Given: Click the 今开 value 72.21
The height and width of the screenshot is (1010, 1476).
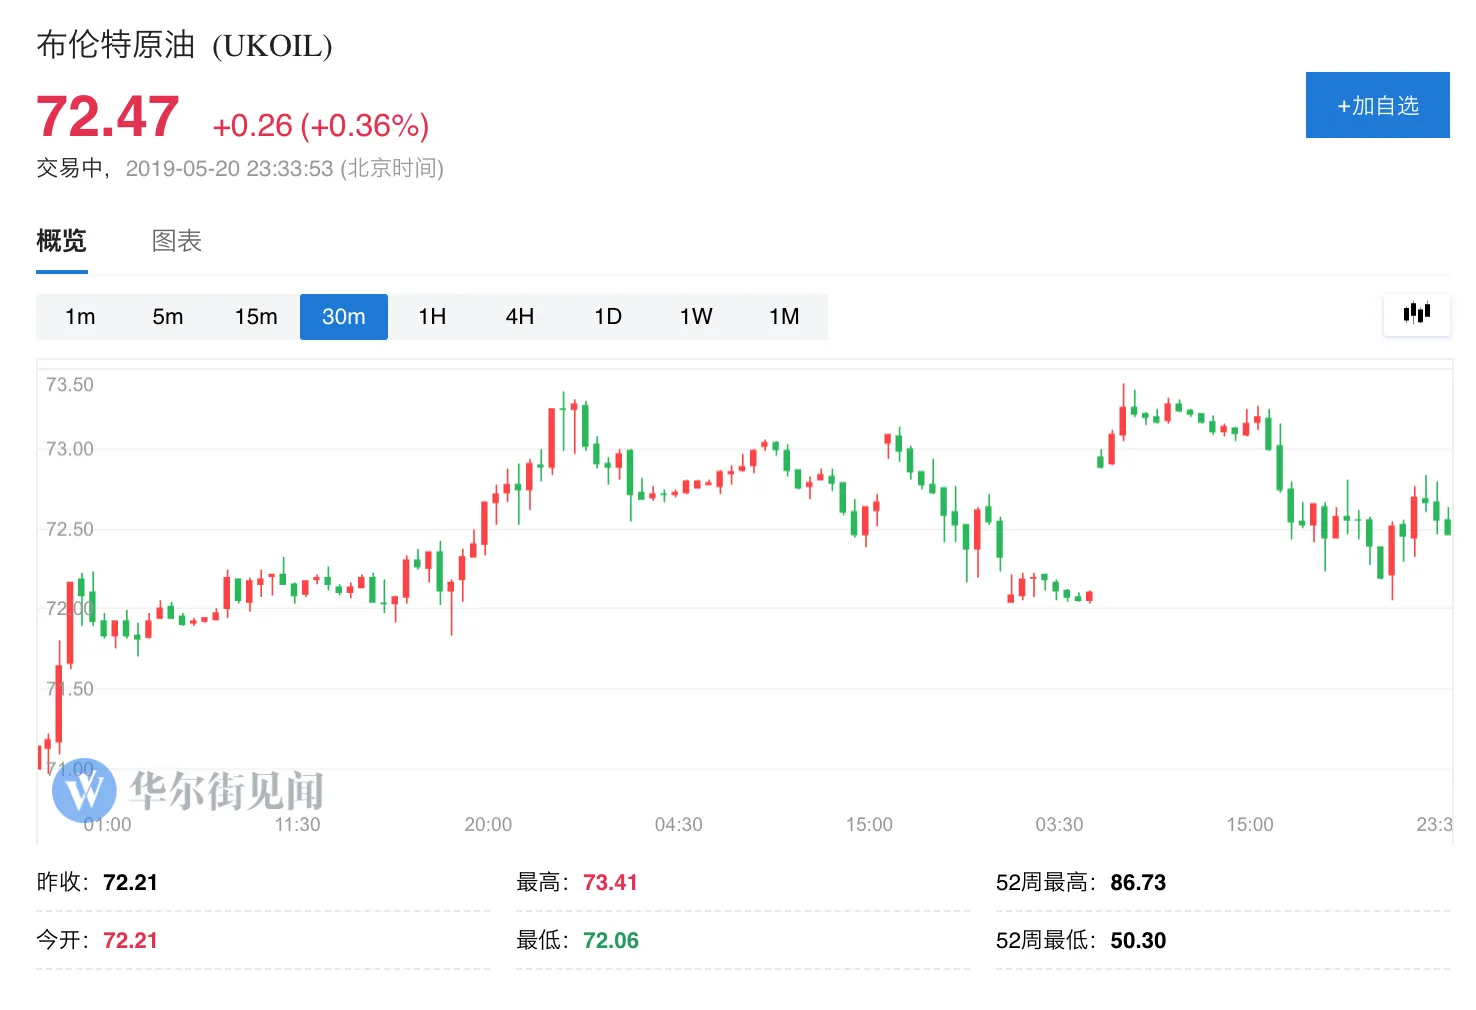Looking at the screenshot, I should (x=130, y=940).
